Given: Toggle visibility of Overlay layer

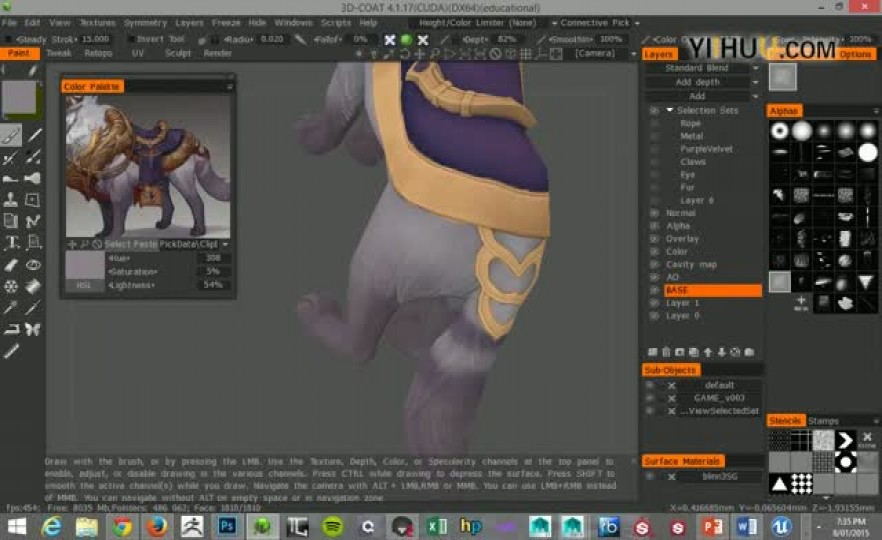Looking at the screenshot, I should coord(654,239).
